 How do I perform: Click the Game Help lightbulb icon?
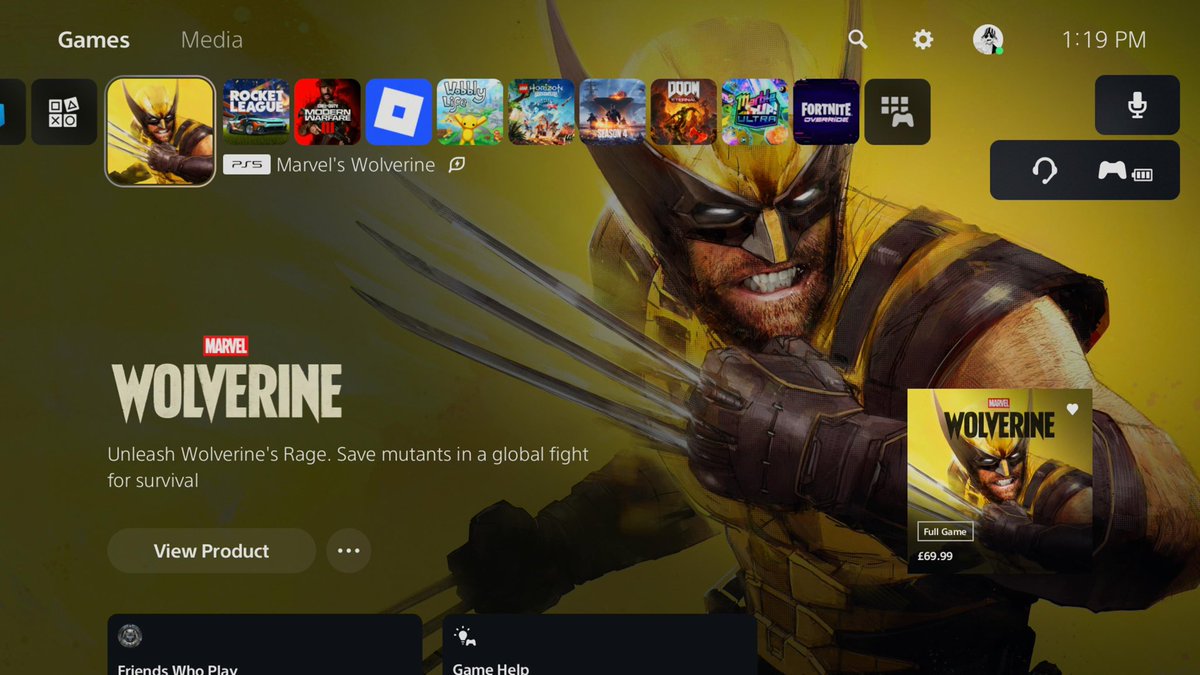coord(465,636)
